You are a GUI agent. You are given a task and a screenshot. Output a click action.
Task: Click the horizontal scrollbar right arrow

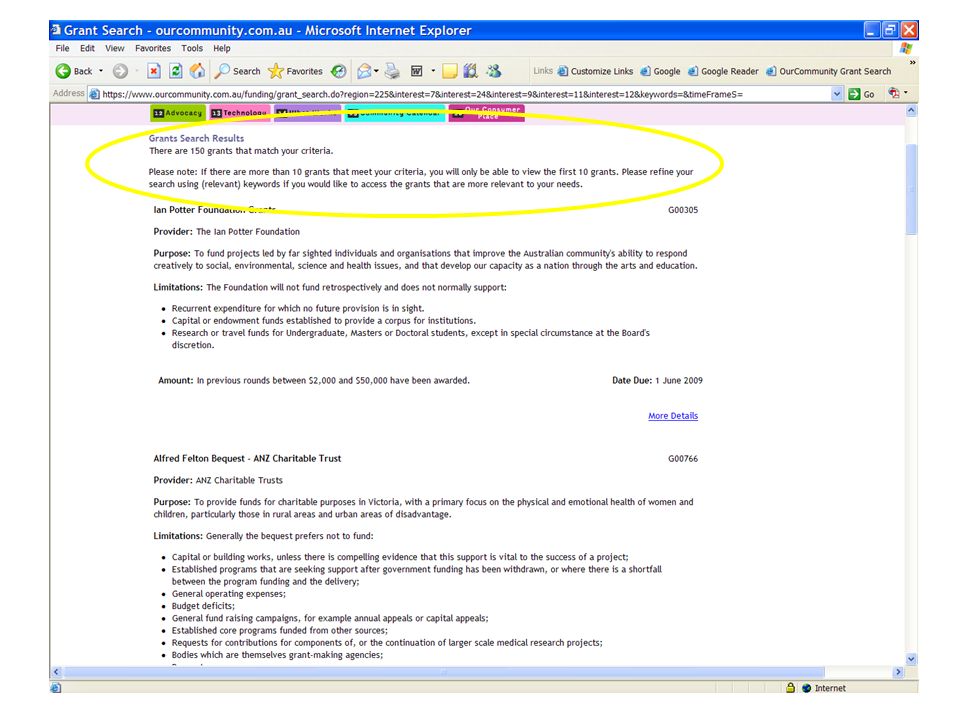(898, 672)
